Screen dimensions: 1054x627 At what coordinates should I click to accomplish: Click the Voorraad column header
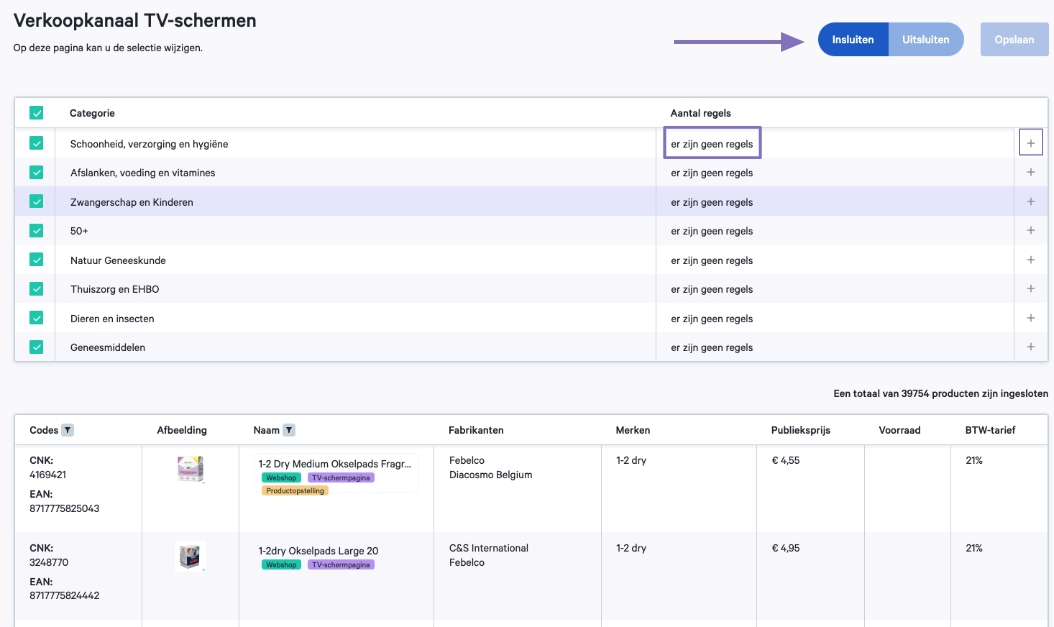tap(899, 430)
